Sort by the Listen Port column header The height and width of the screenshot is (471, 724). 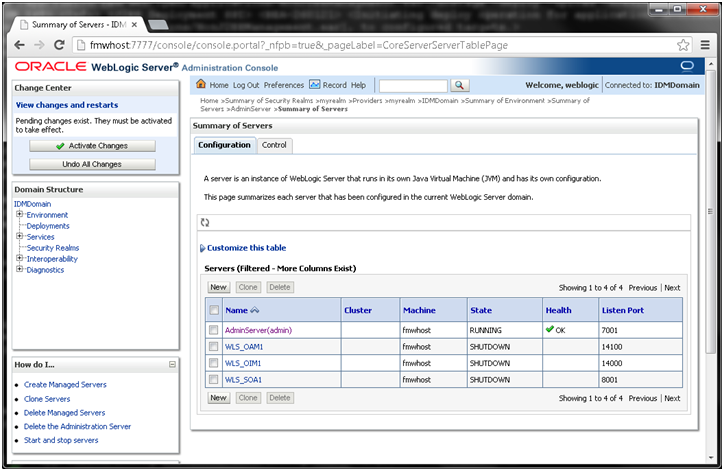pos(623,310)
